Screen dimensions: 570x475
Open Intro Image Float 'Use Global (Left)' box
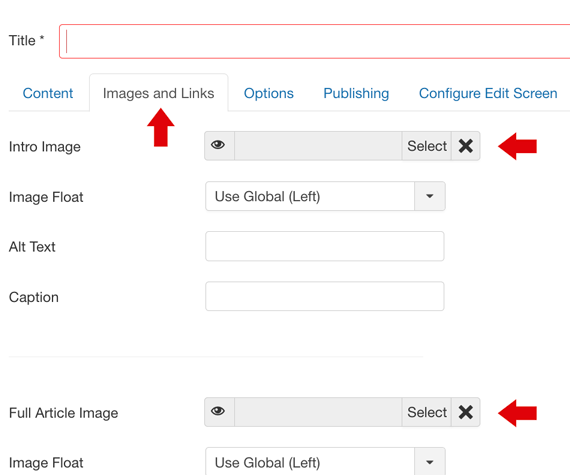point(310,196)
